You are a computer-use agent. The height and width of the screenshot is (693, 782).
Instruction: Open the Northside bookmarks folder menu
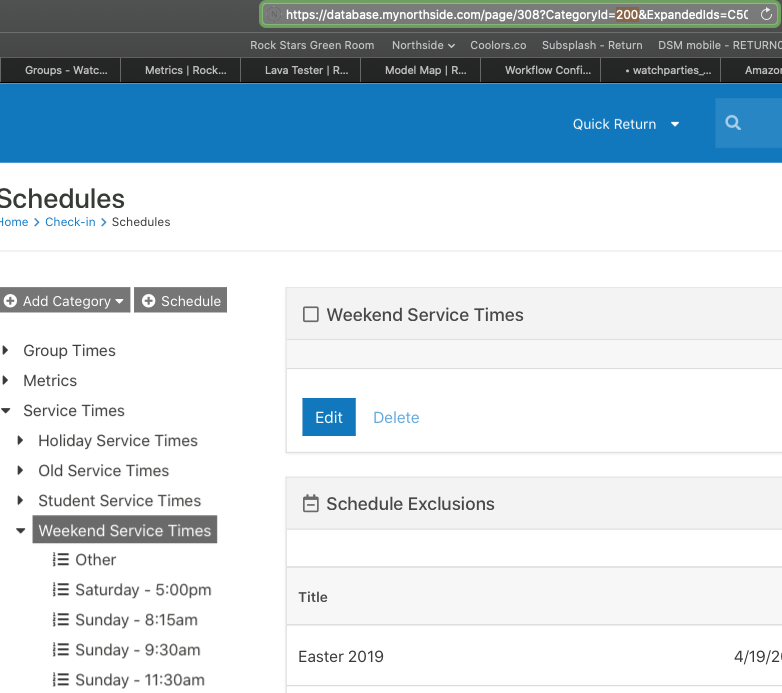[423, 45]
